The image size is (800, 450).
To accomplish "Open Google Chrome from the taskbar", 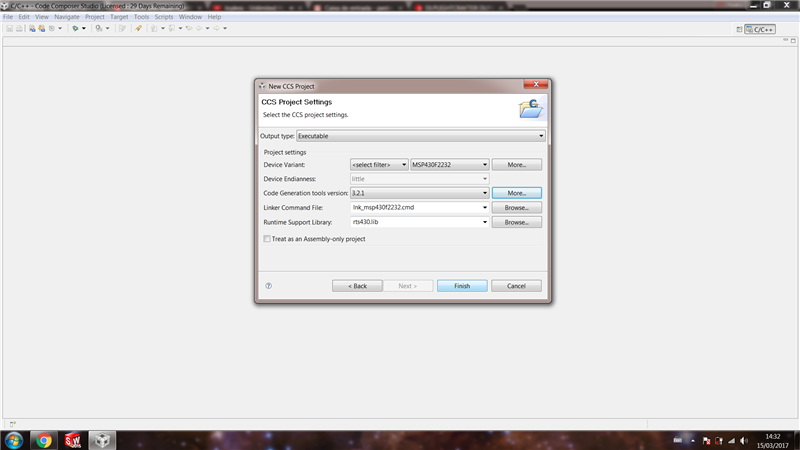I will (x=44, y=440).
